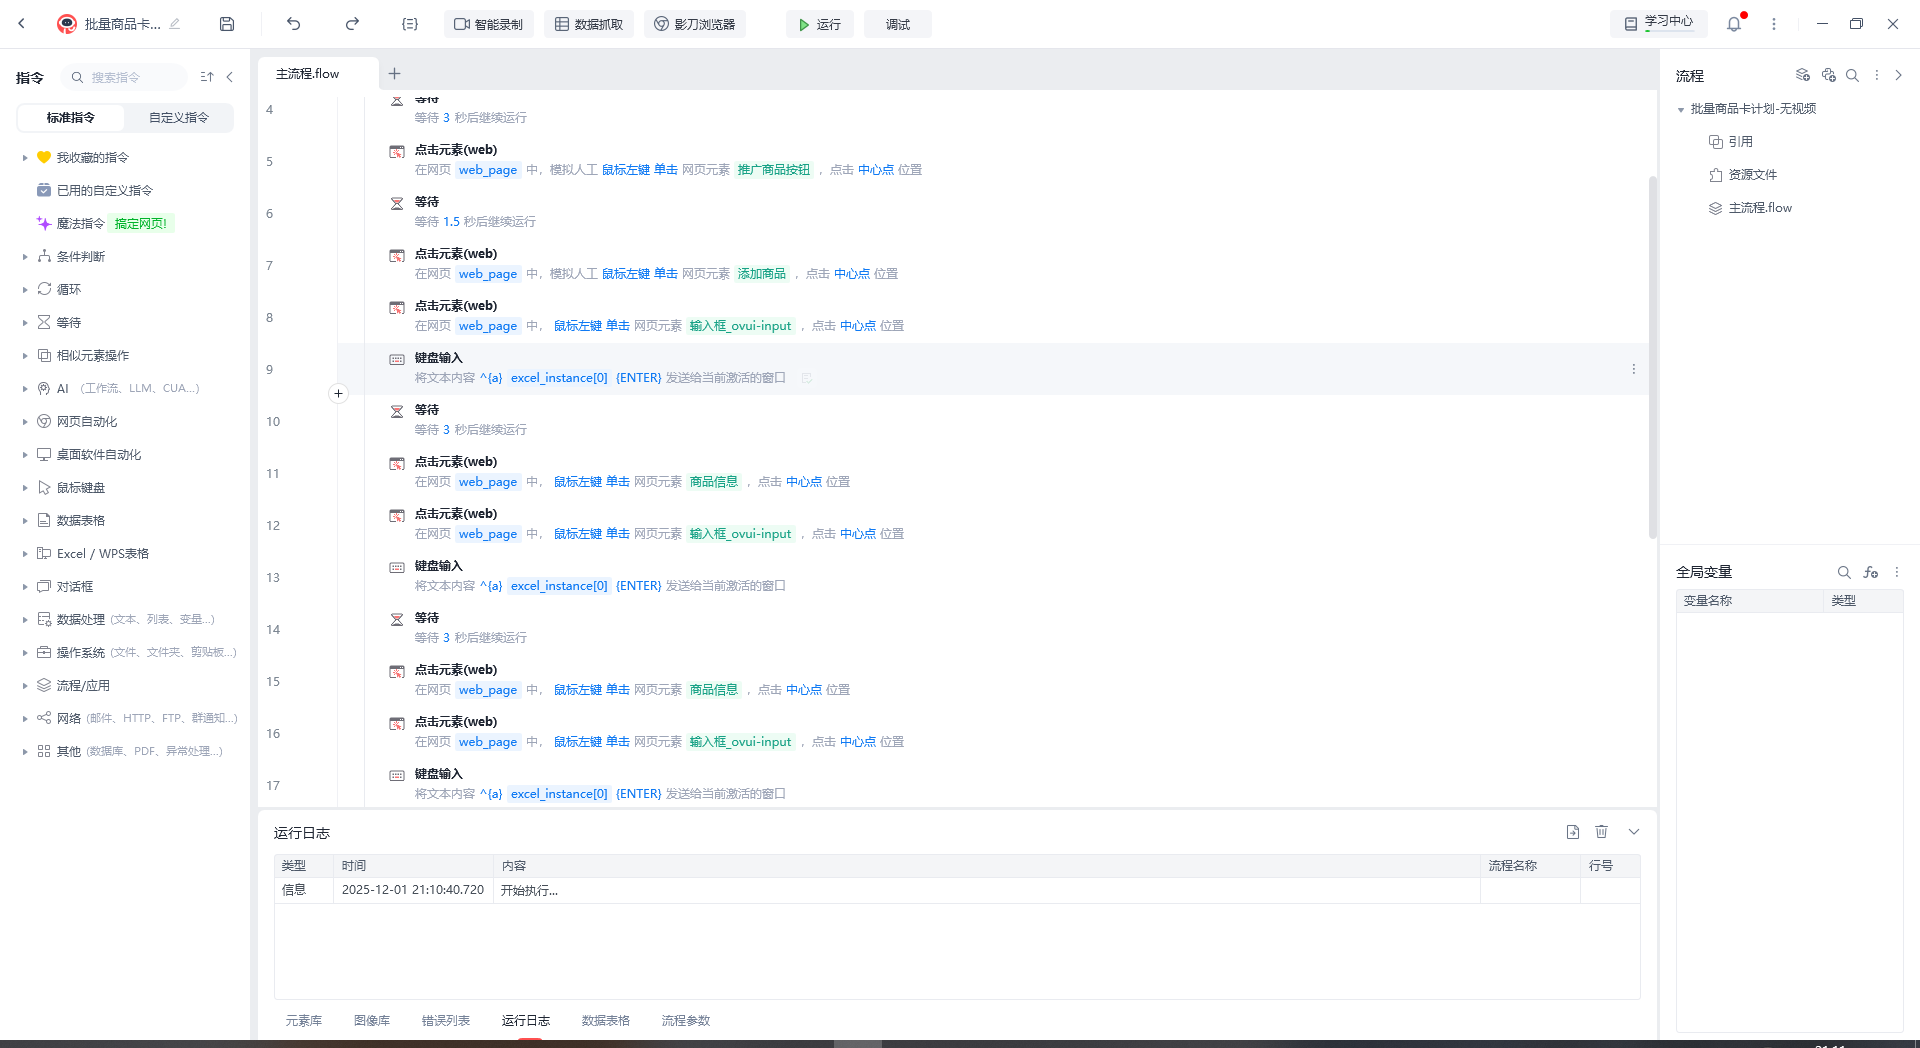Open 主流程.flow in the flow tree
Image resolution: width=1920 pixels, height=1048 pixels.
pos(1760,208)
